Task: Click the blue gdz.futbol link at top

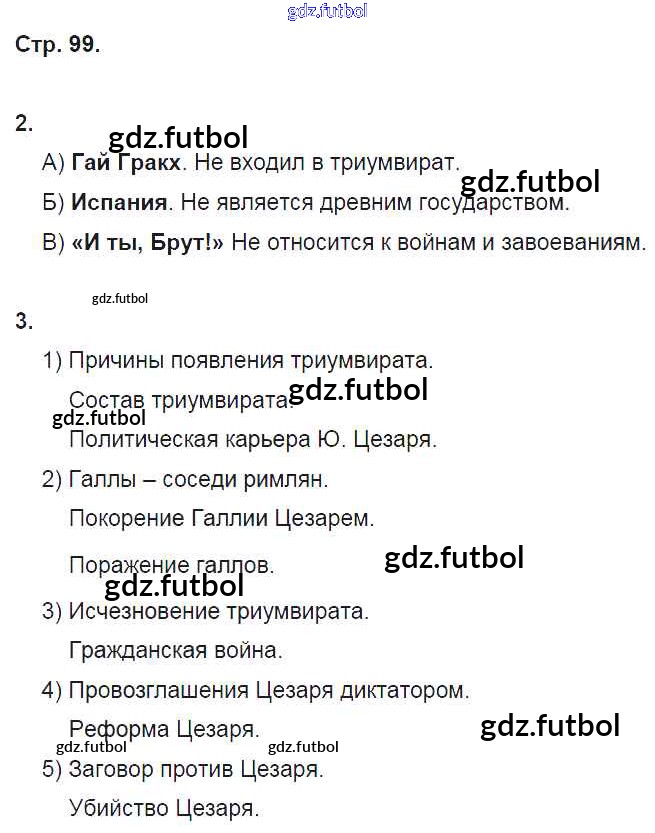Action: (x=327, y=12)
